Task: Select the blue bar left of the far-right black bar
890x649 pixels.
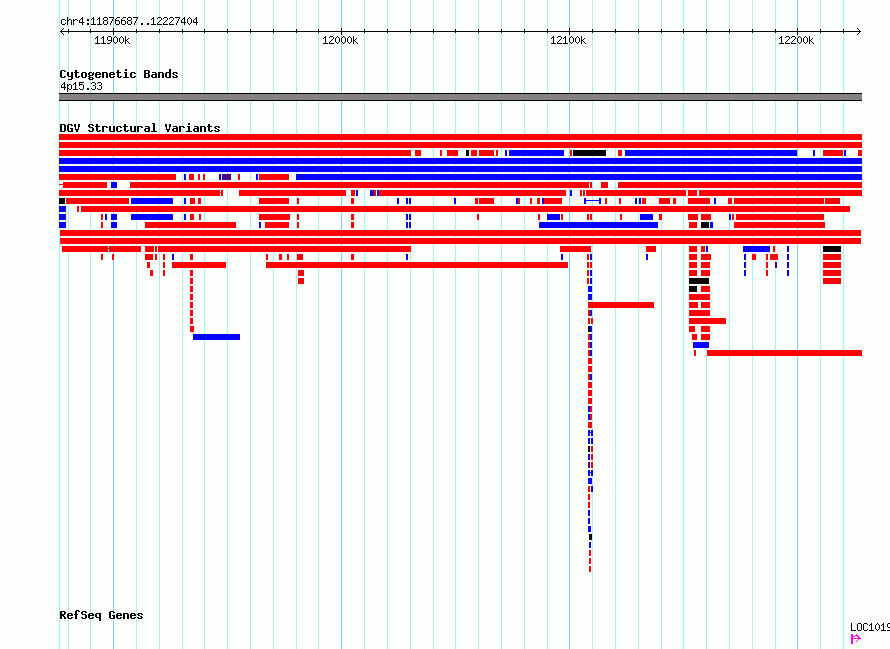Action: 756,249
